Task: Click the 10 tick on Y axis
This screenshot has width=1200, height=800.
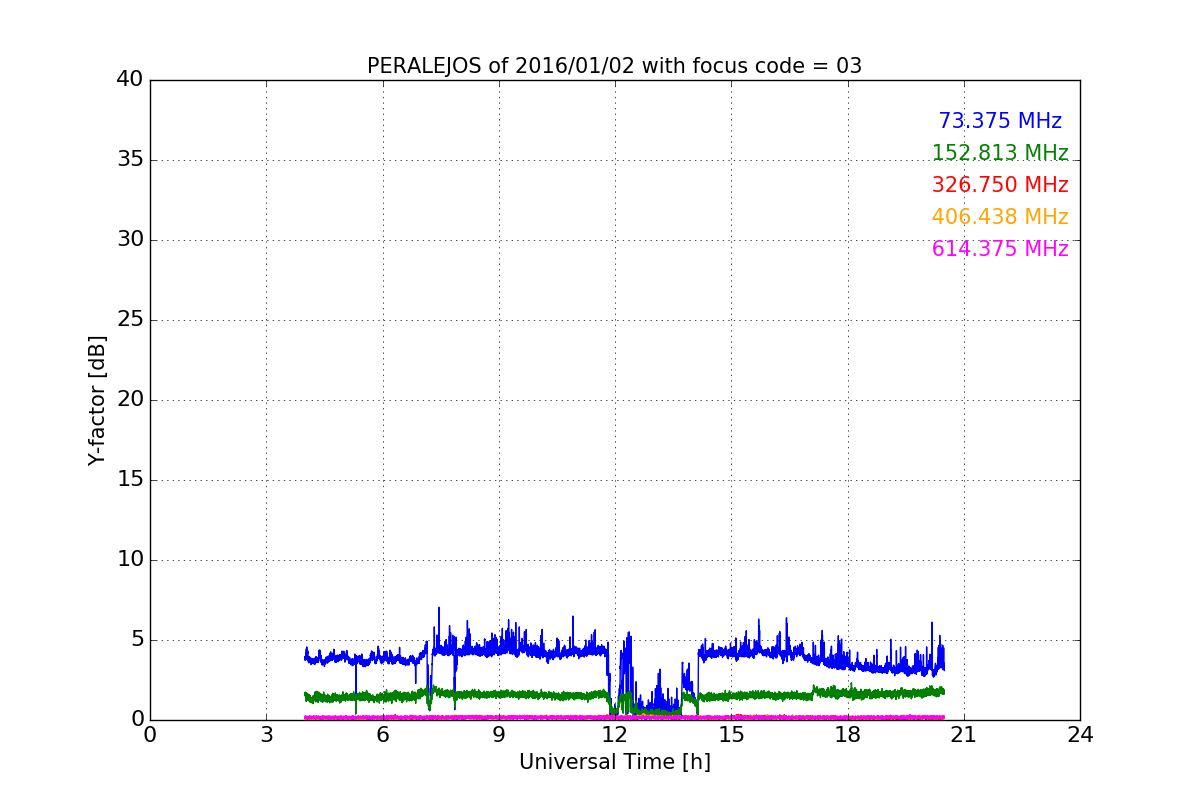Action: (x=130, y=560)
